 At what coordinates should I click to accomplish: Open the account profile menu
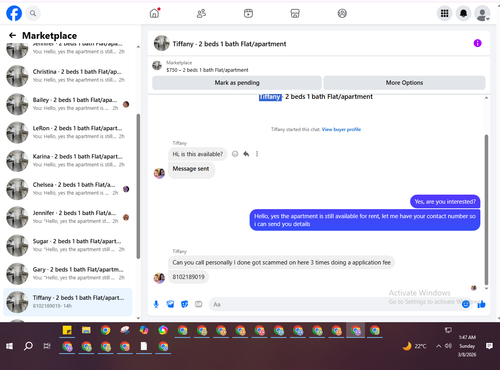tap(482, 13)
